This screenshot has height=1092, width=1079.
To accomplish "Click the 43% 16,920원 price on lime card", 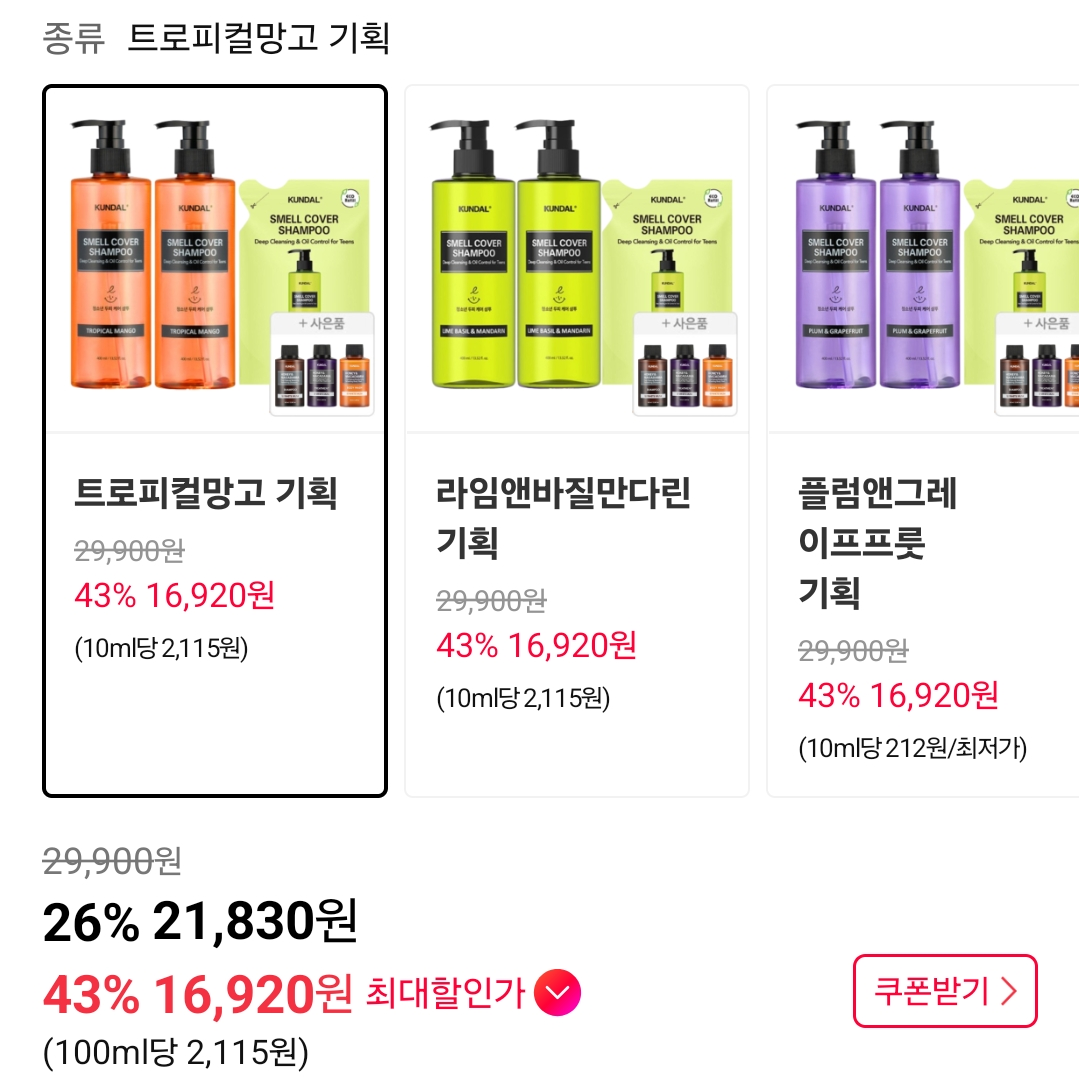I will pyautogui.click(x=536, y=646).
